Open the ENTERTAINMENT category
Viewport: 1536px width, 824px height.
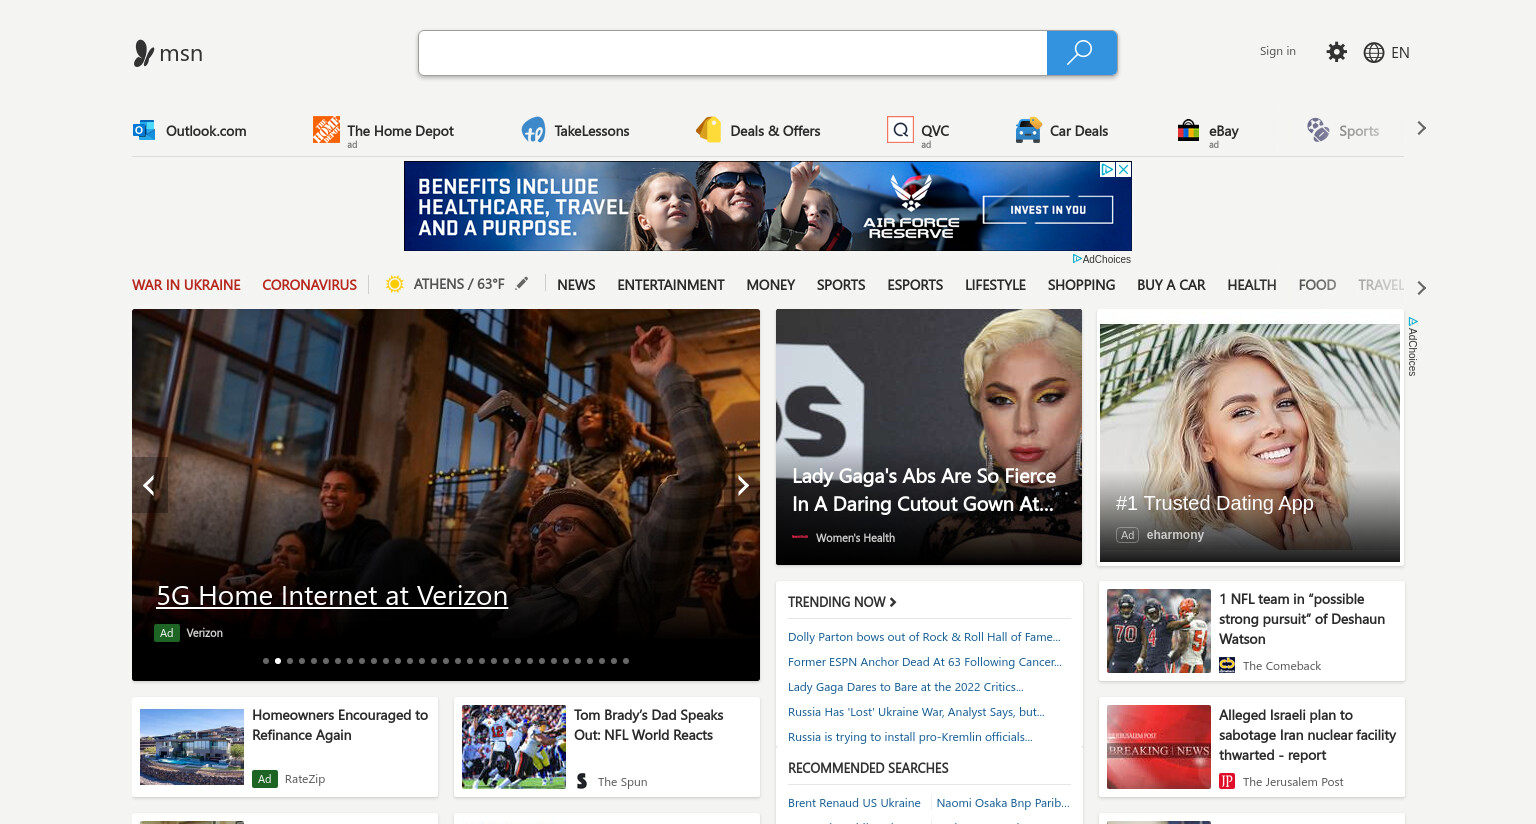click(671, 285)
